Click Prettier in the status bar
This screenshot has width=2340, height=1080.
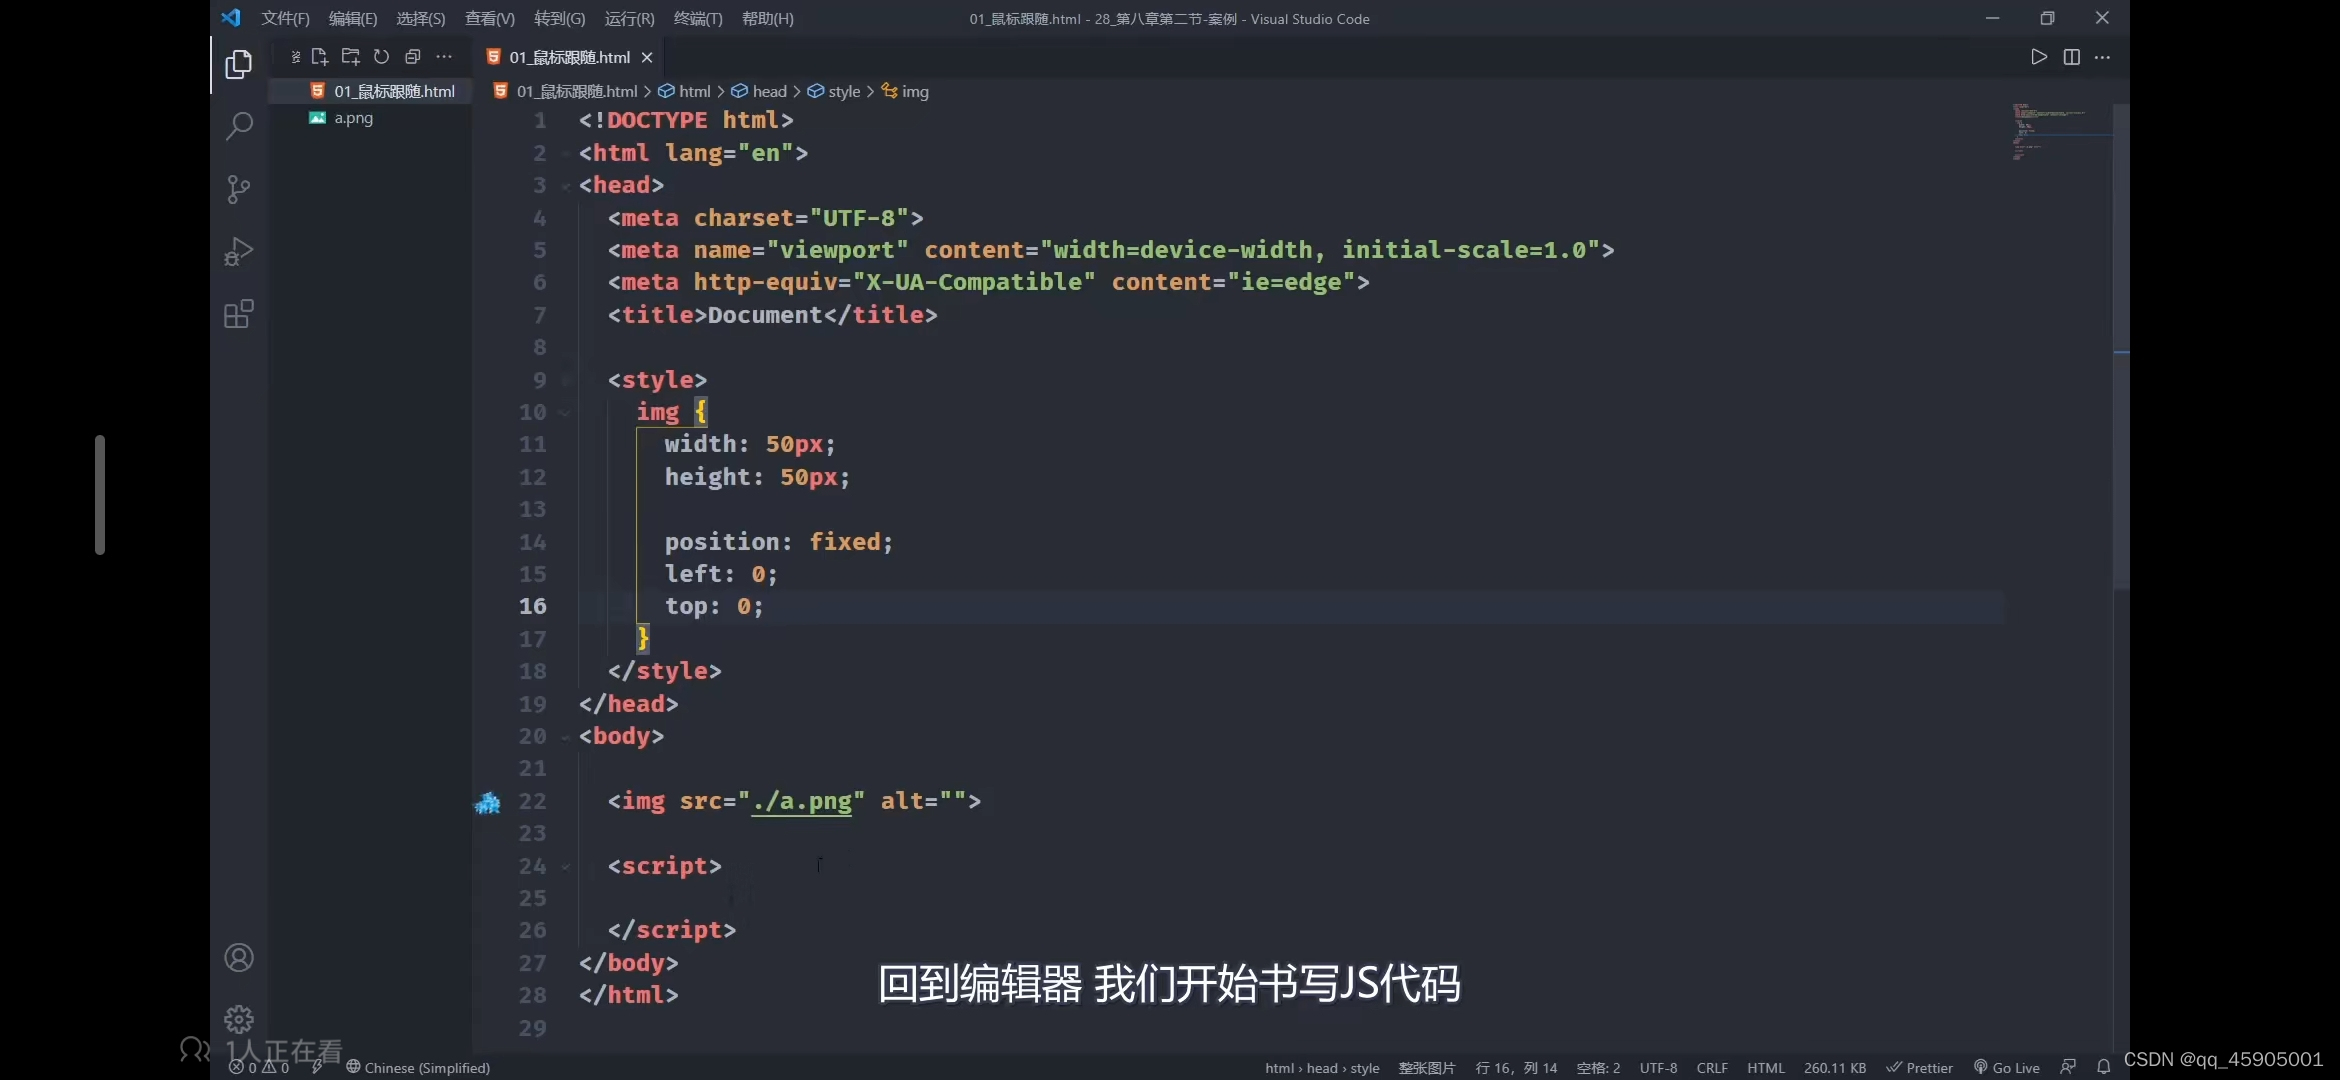[x=1920, y=1067]
